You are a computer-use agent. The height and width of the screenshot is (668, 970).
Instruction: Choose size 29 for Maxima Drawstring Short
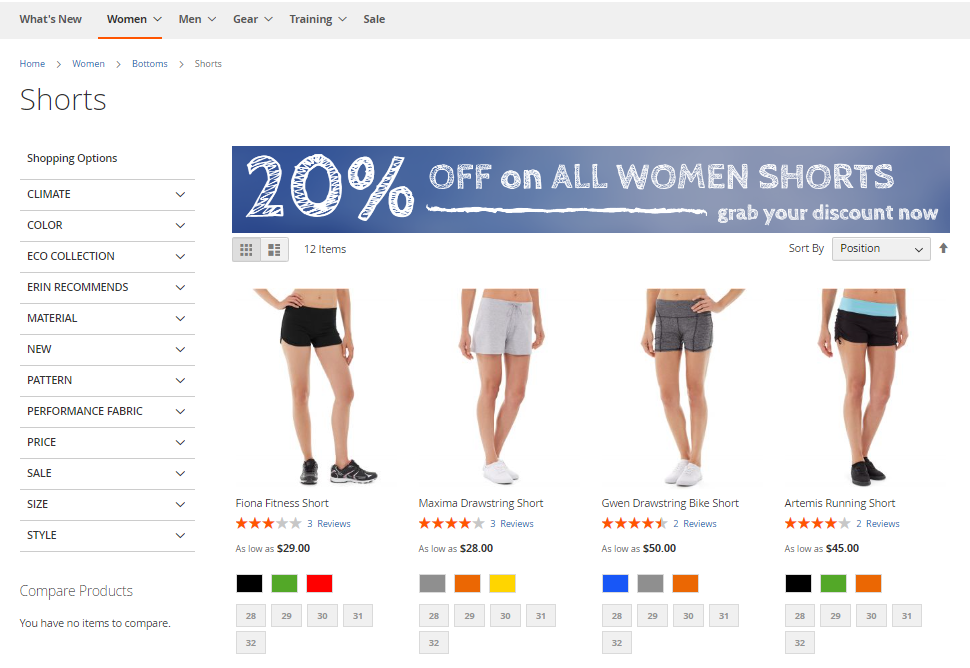click(x=470, y=615)
